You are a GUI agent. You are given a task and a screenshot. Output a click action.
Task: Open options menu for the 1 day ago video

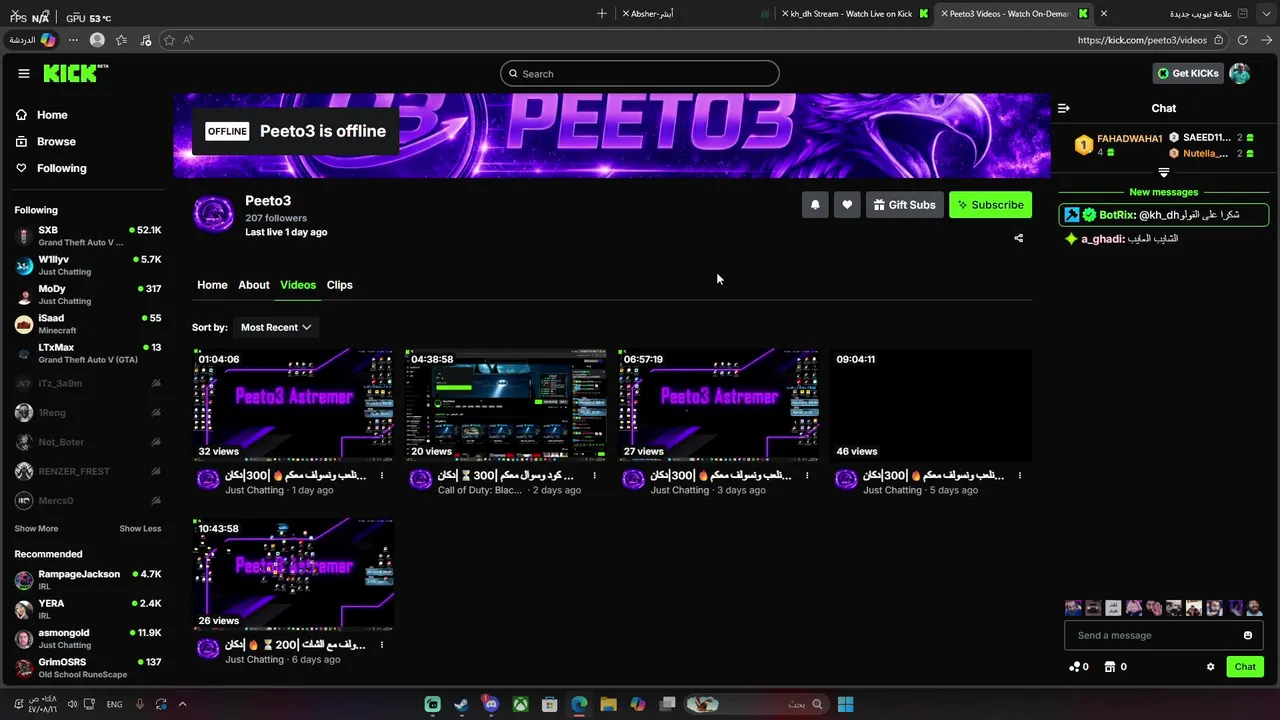382,476
